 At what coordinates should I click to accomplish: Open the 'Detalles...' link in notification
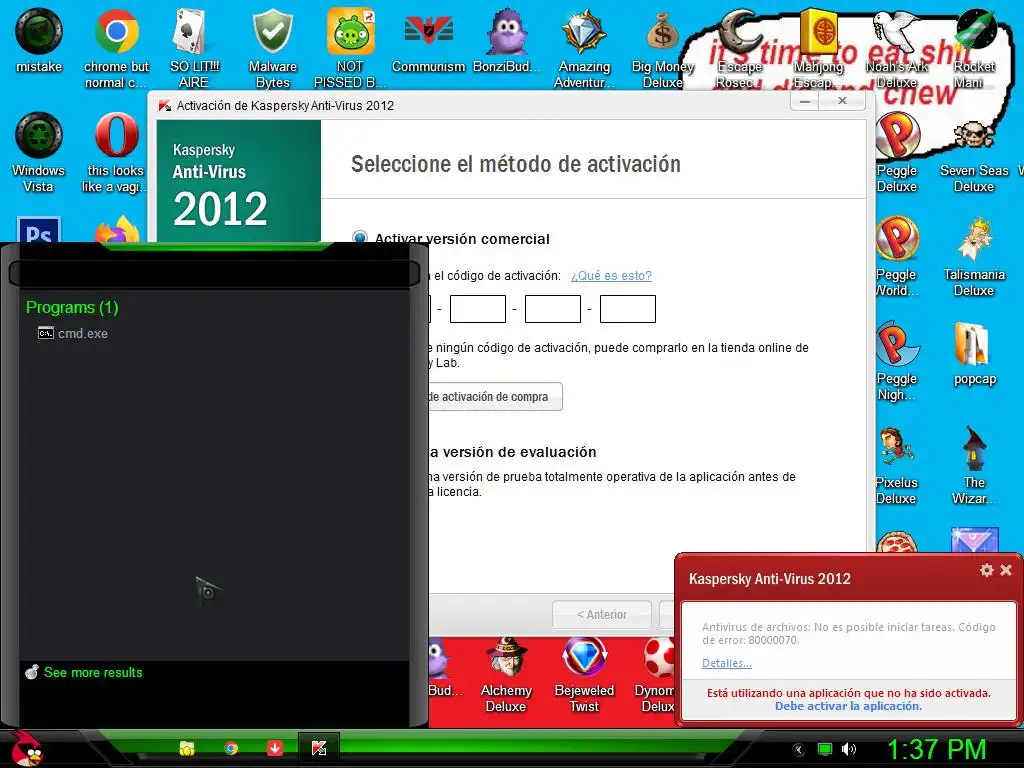[x=727, y=663]
